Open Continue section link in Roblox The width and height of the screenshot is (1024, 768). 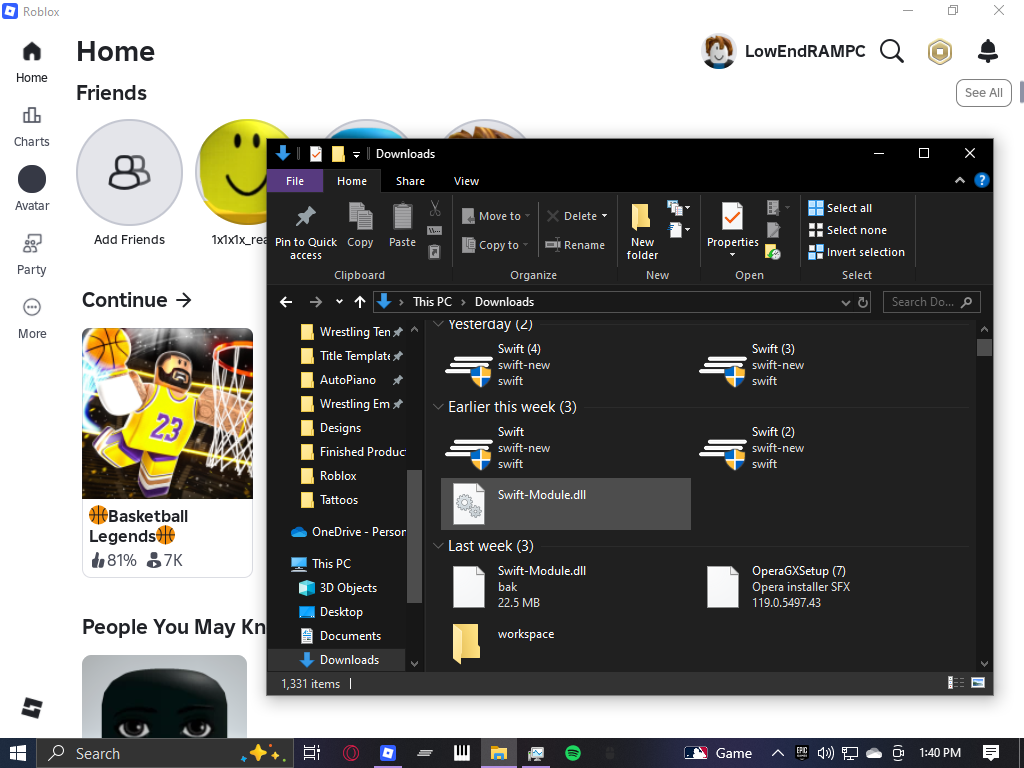(136, 300)
